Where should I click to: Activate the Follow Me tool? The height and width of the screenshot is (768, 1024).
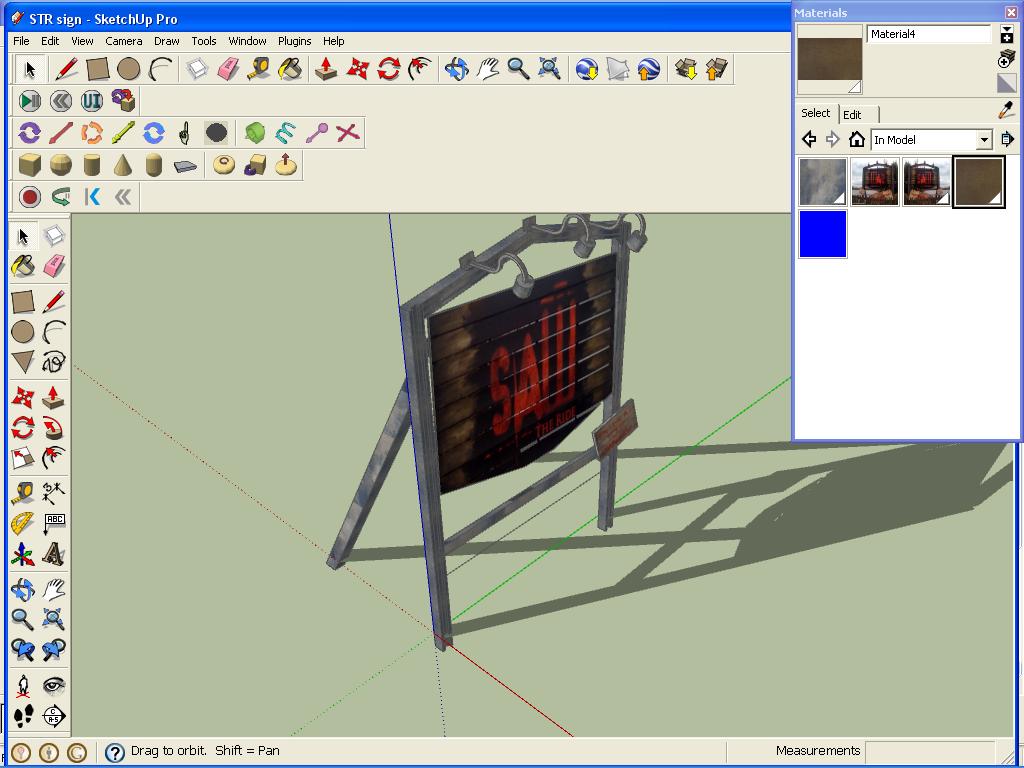pyautogui.click(x=54, y=428)
